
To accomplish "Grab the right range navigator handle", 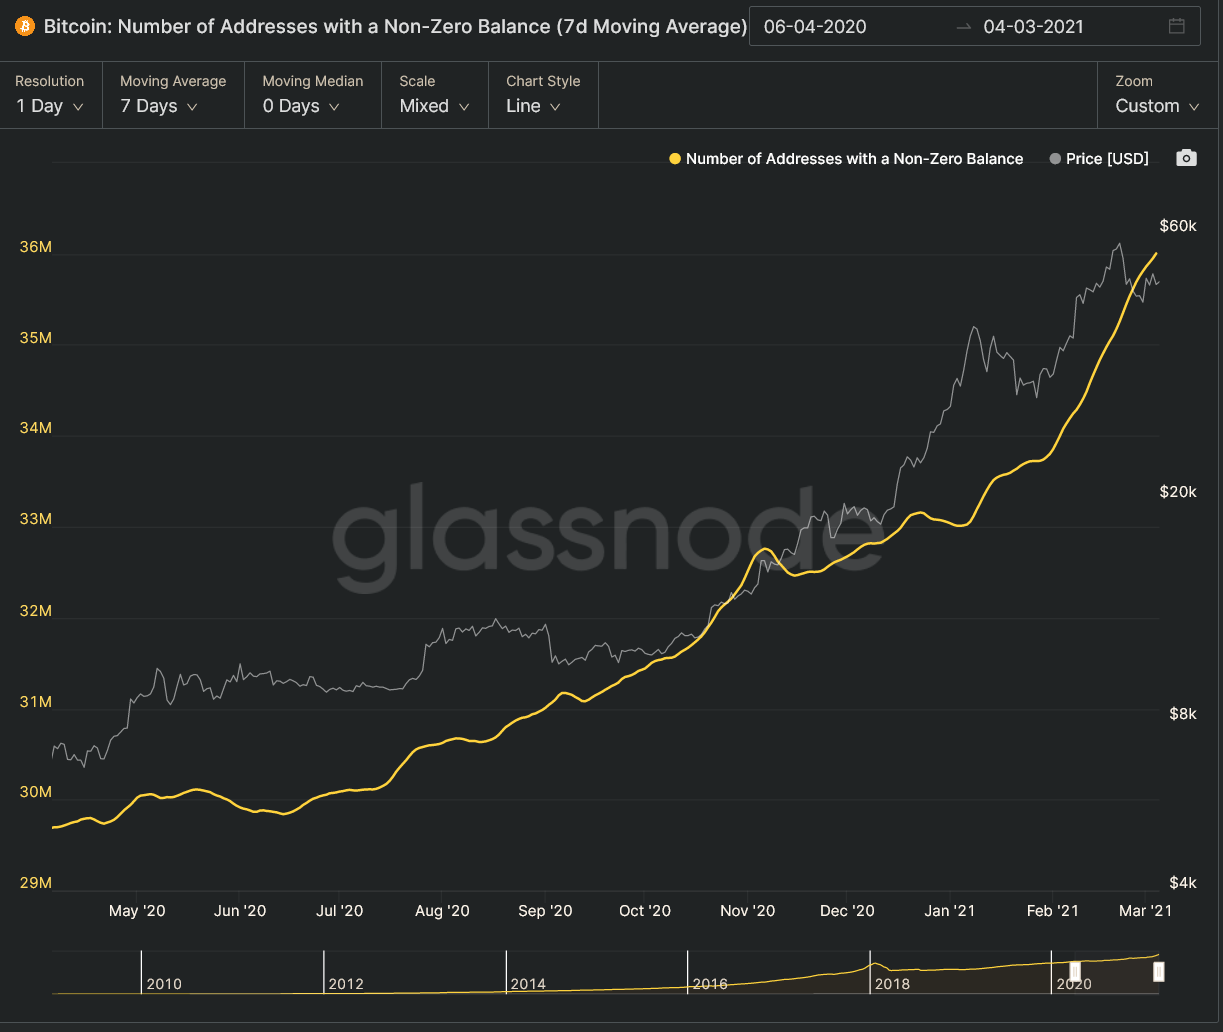I will pos(1159,972).
